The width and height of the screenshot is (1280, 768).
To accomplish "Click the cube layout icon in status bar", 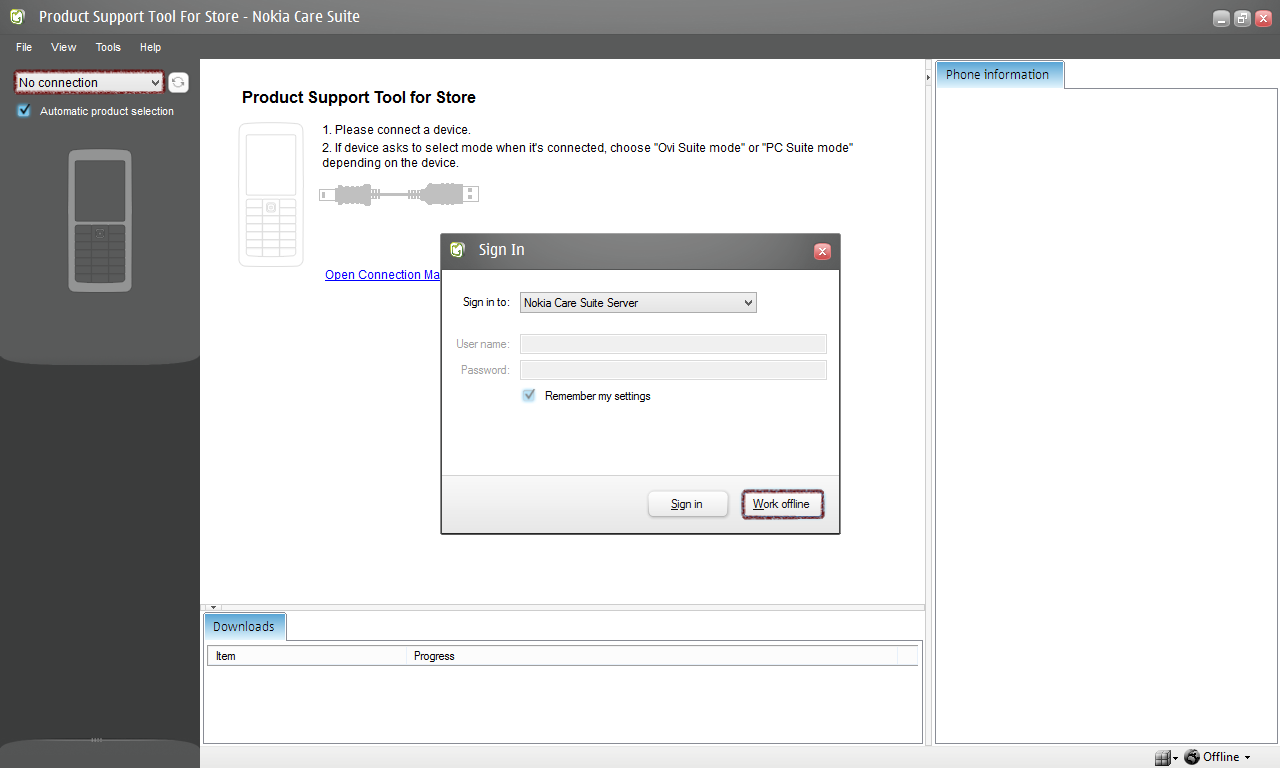I will coord(1161,758).
